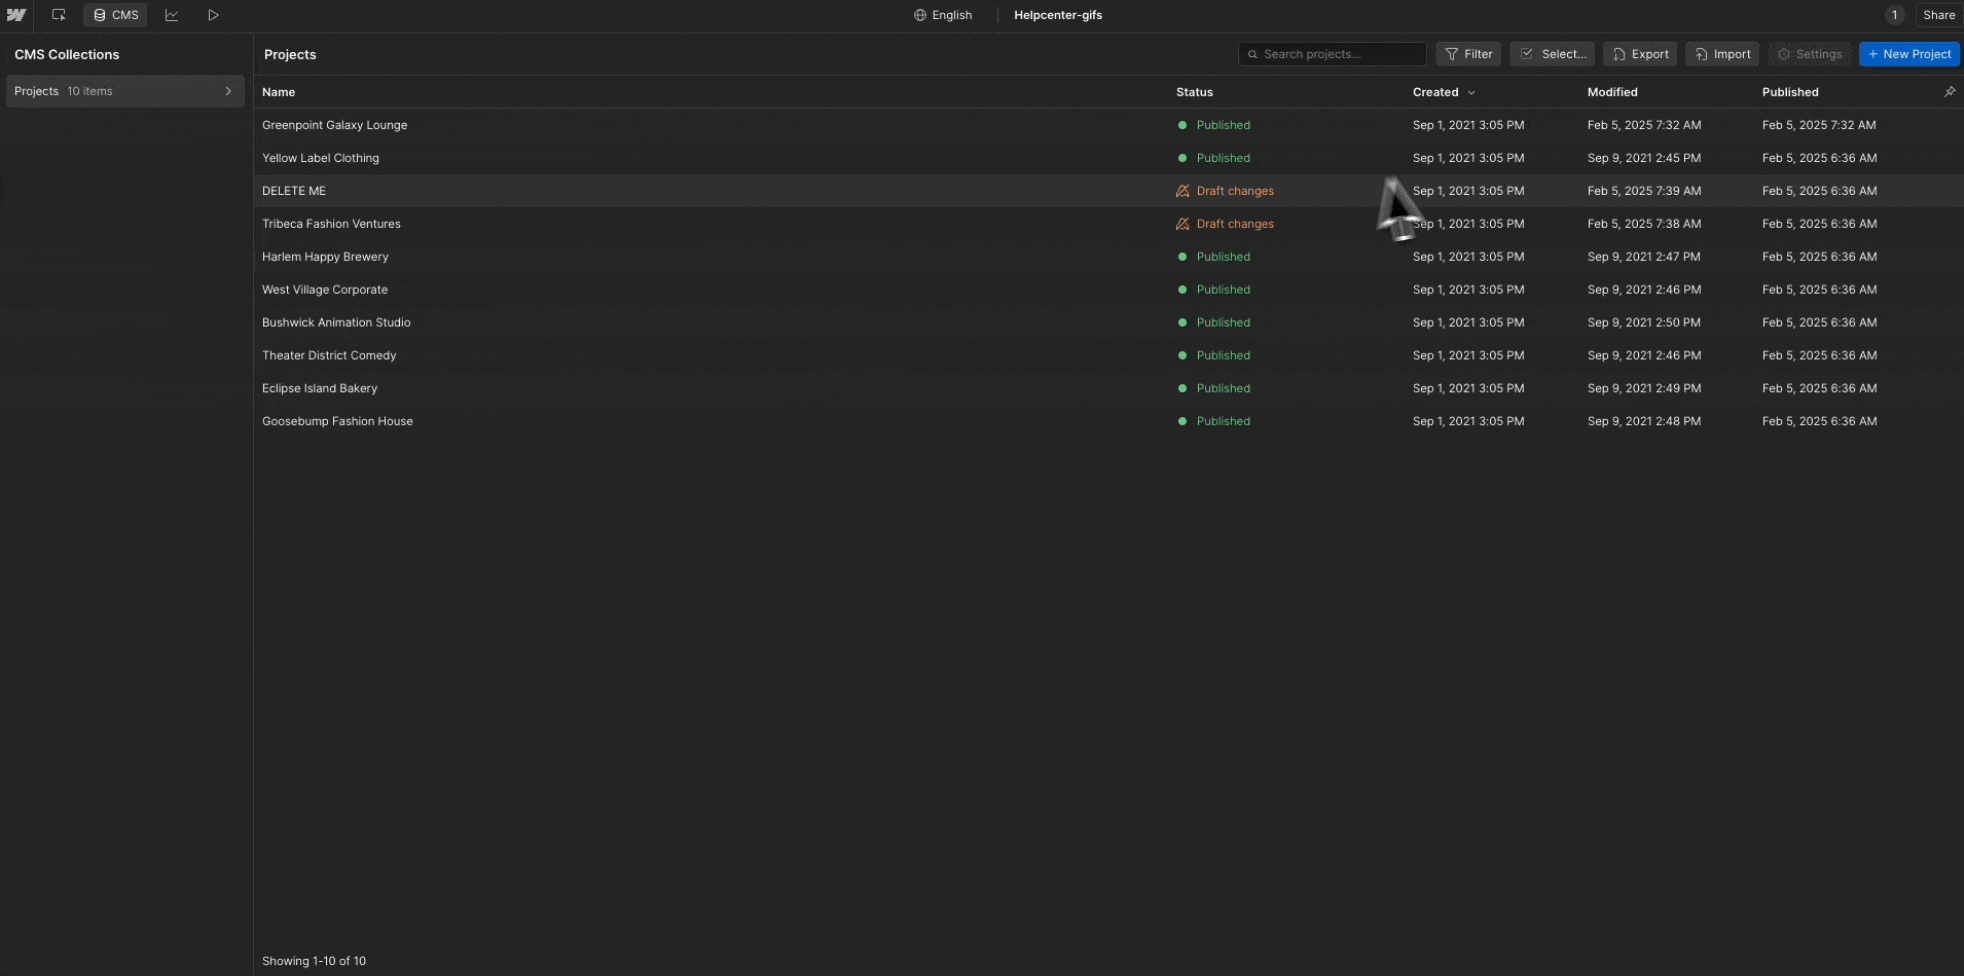This screenshot has width=1964, height=976.
Task: Click Draft changes icon for Tribeca Fashion Ventures
Action: coord(1182,224)
